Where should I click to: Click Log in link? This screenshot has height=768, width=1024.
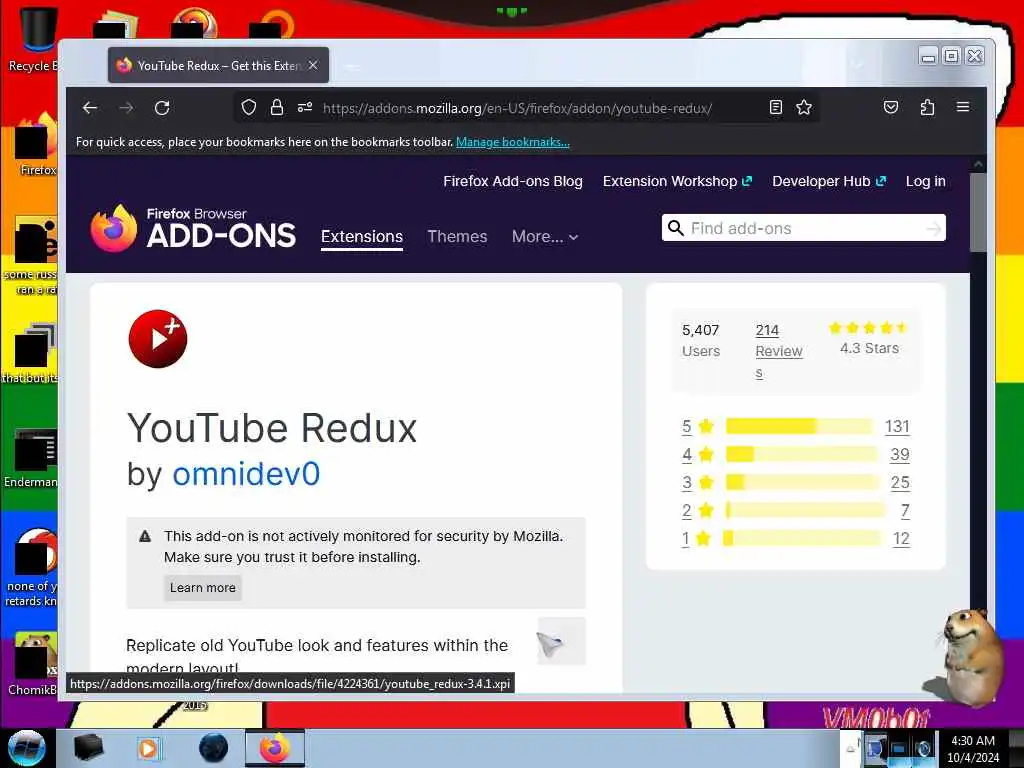pos(925,182)
